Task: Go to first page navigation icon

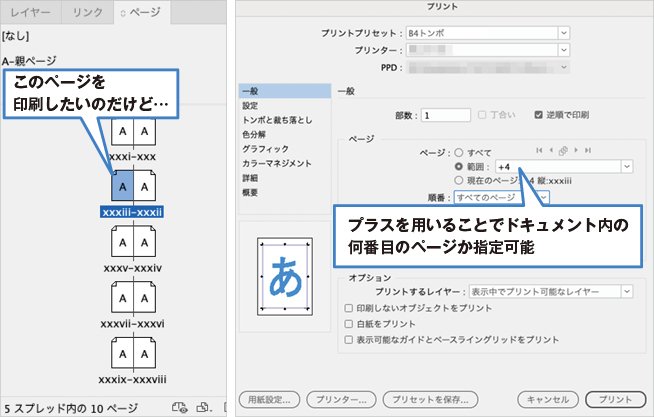Action: [539, 150]
